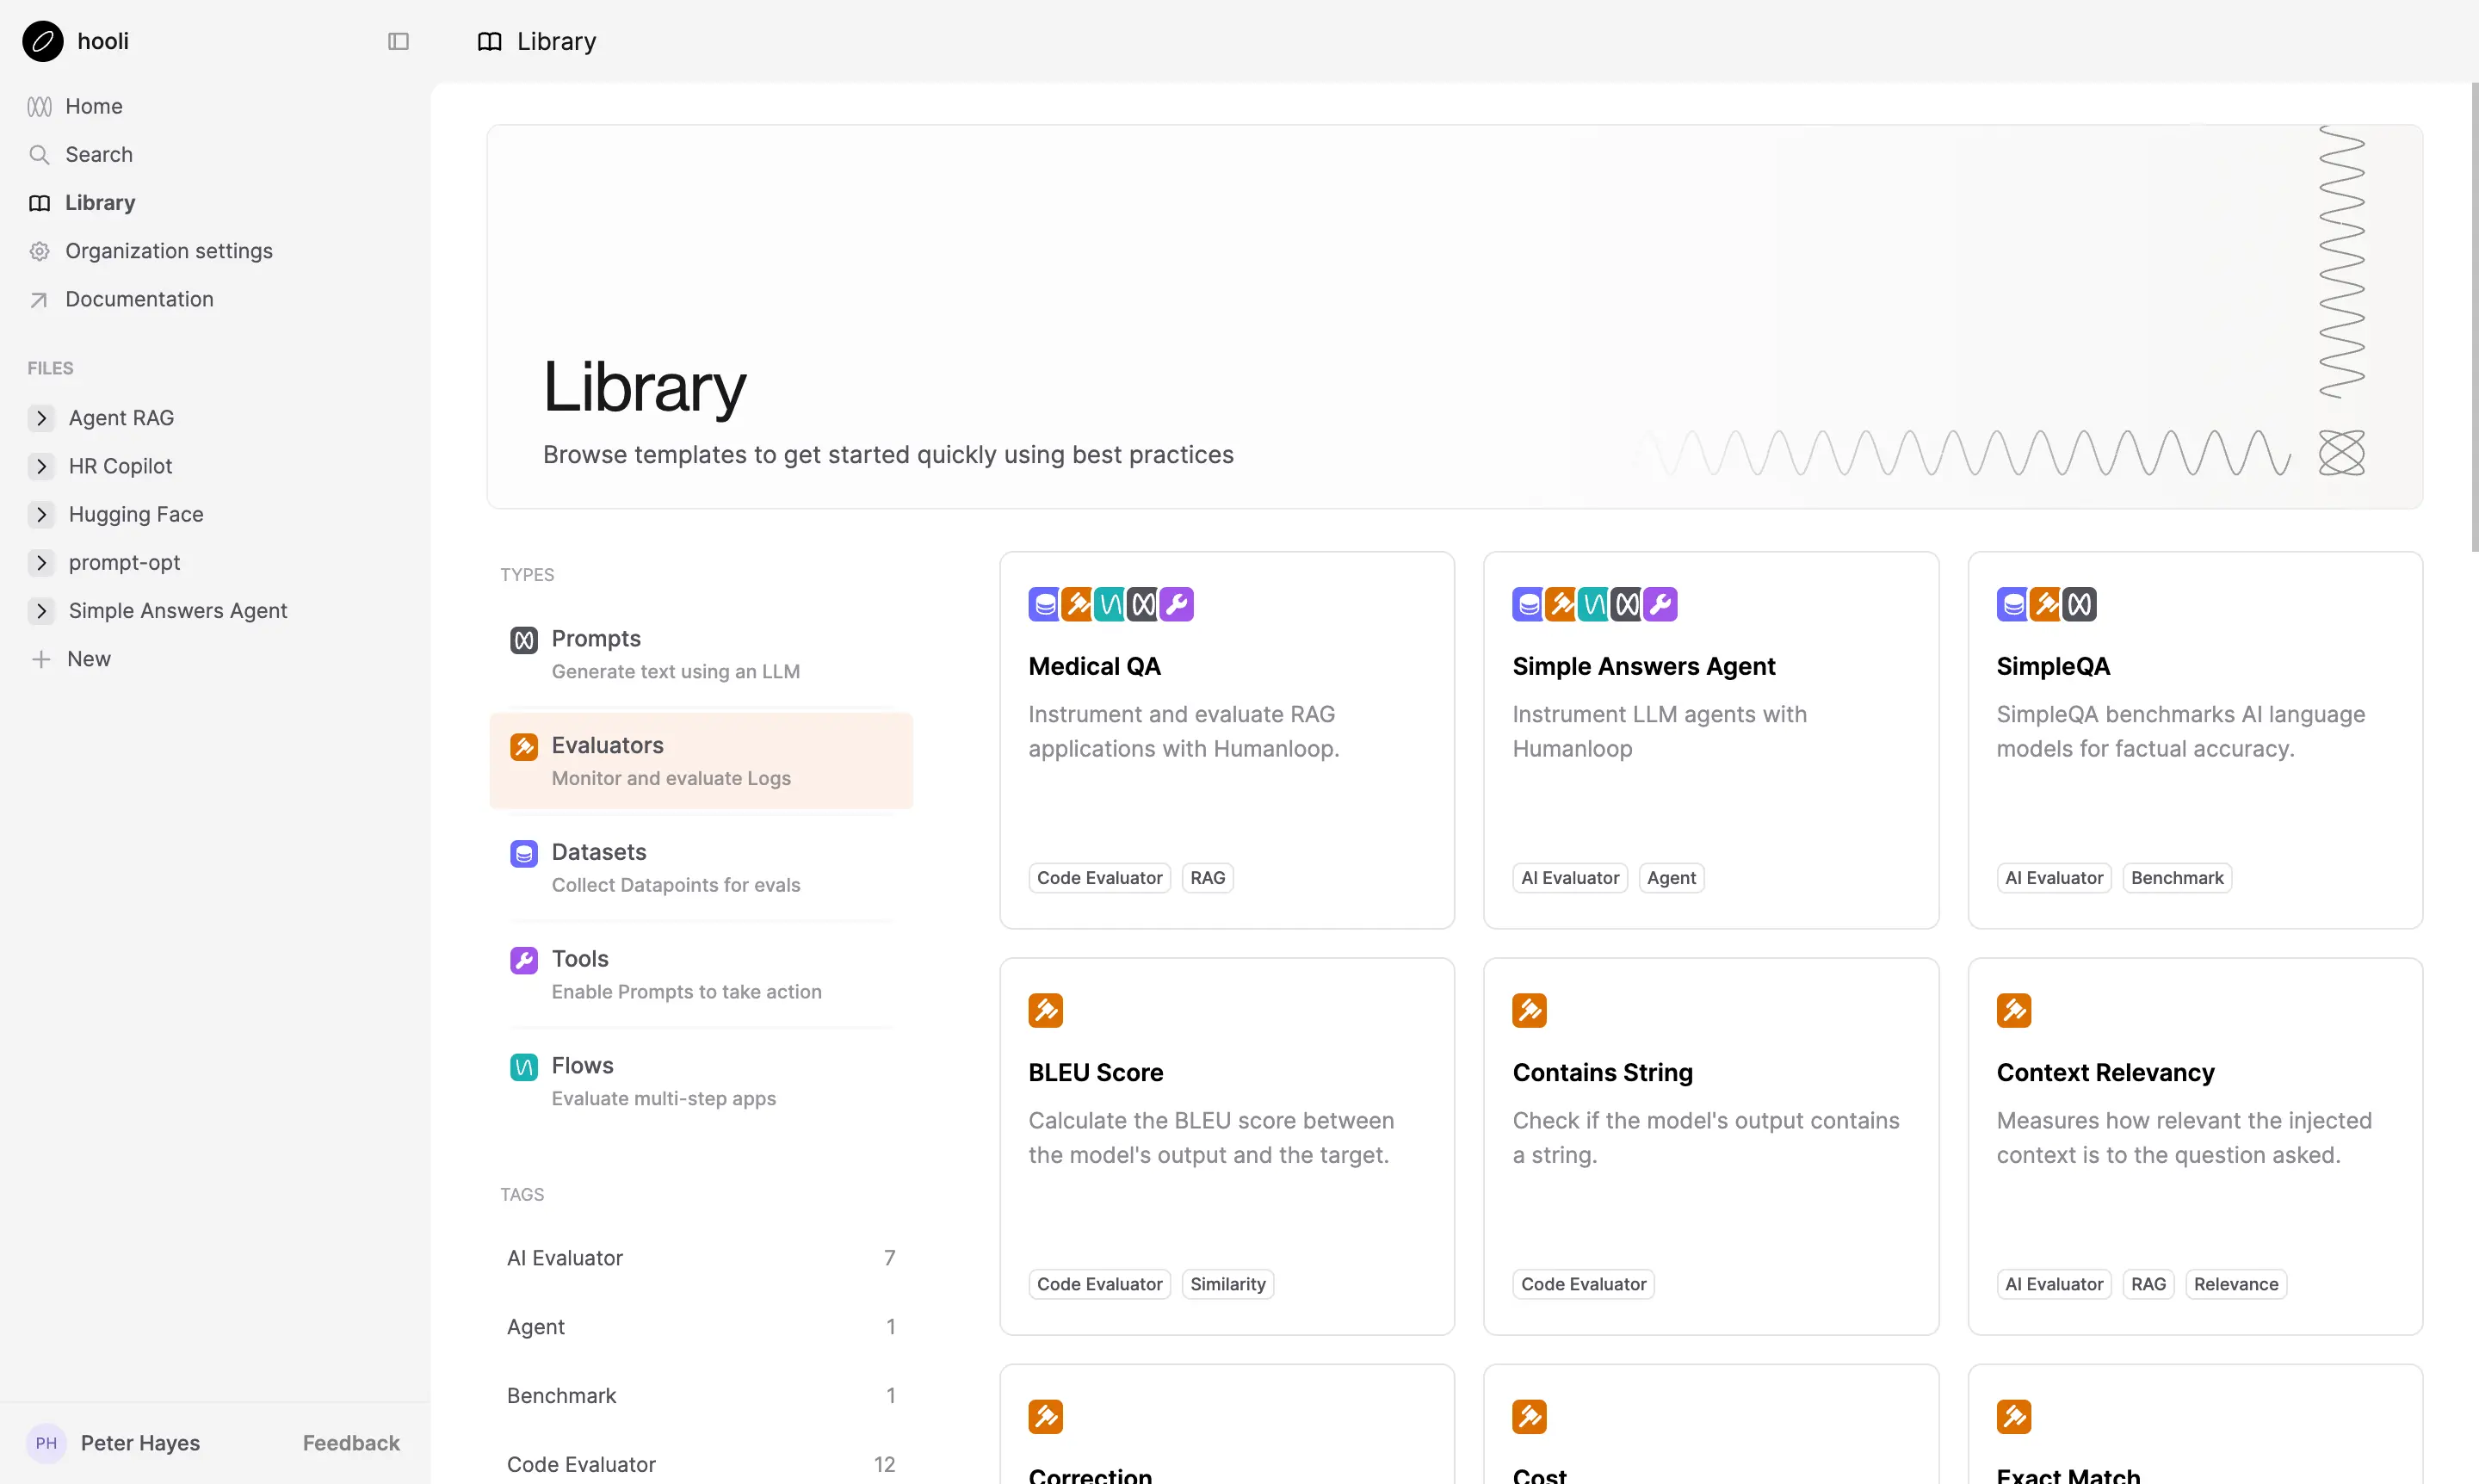Click the plus icon beside New
This screenshot has width=2479, height=1484.
click(x=41, y=659)
